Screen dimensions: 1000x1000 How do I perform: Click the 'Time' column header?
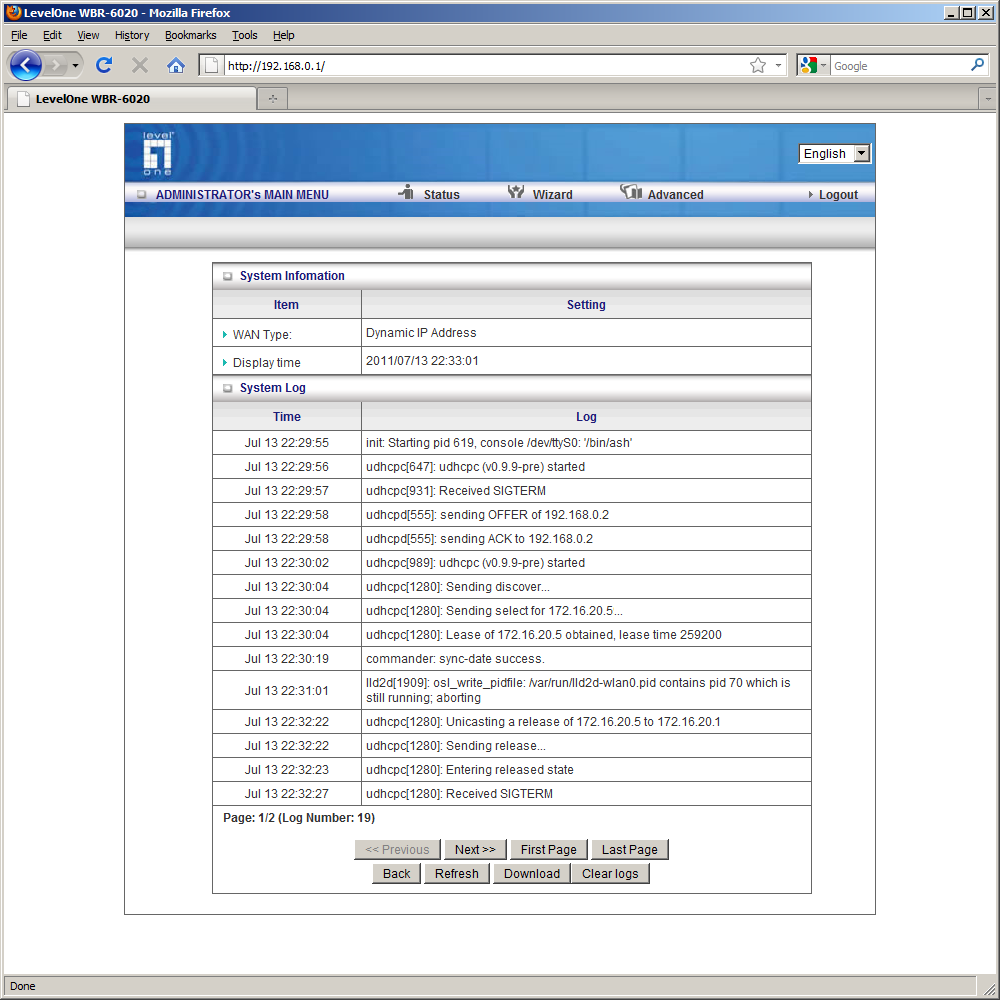[x=287, y=416]
